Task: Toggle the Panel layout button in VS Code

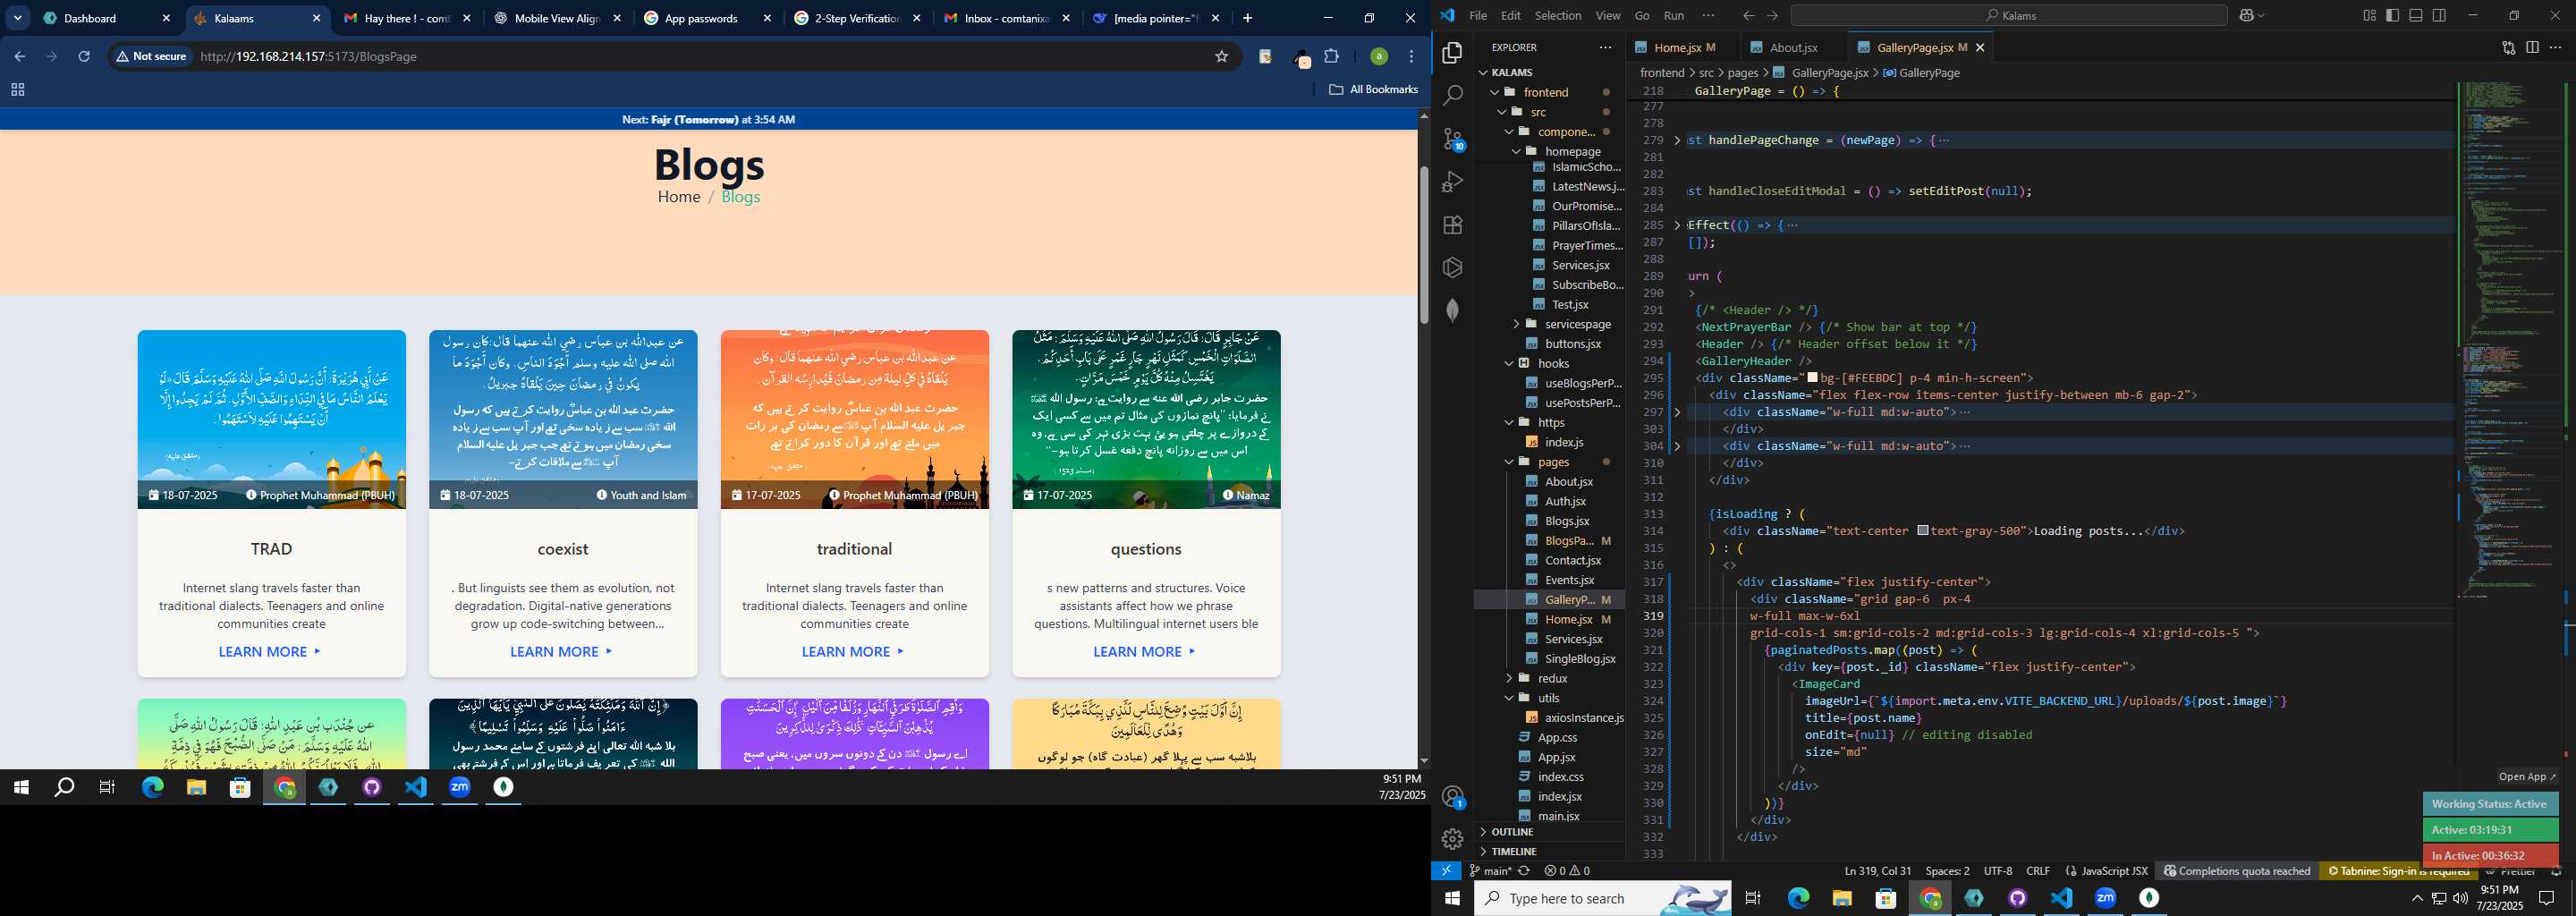Action: (2415, 15)
